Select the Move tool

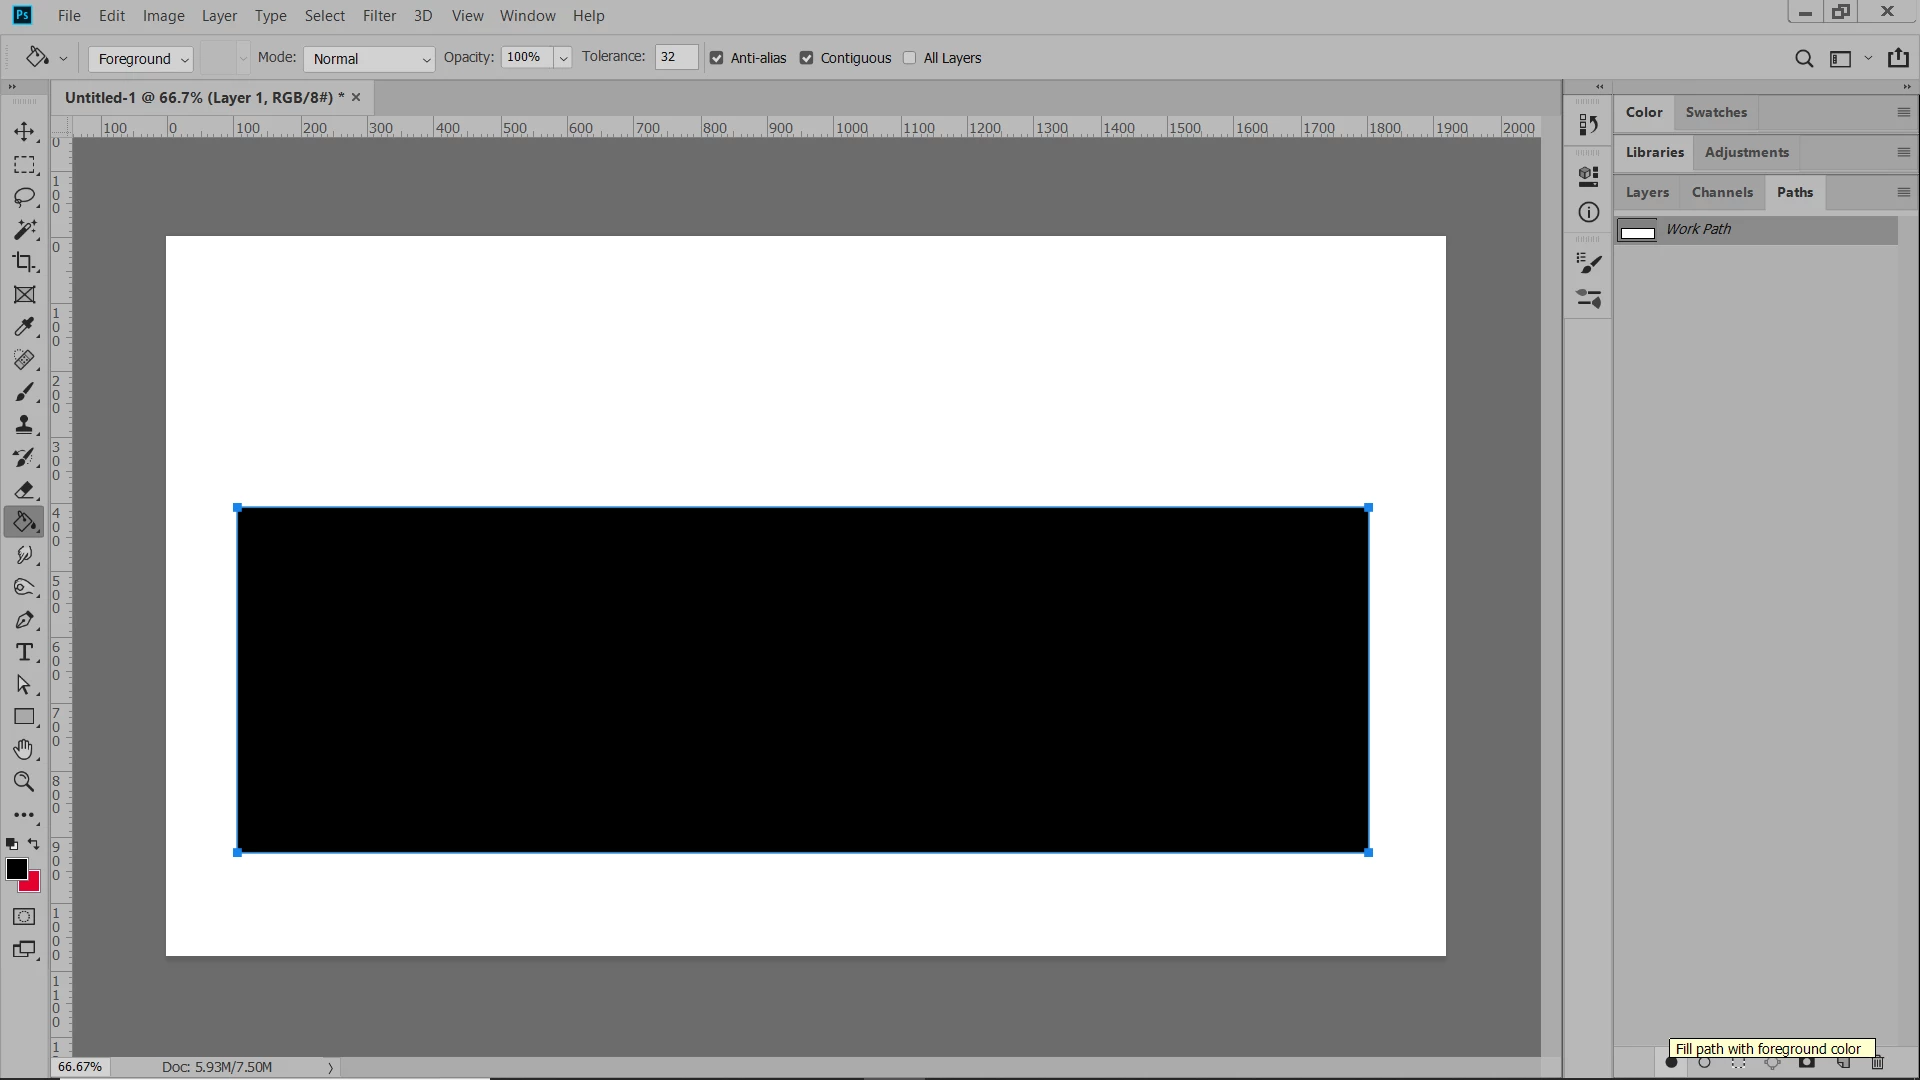coord(24,131)
